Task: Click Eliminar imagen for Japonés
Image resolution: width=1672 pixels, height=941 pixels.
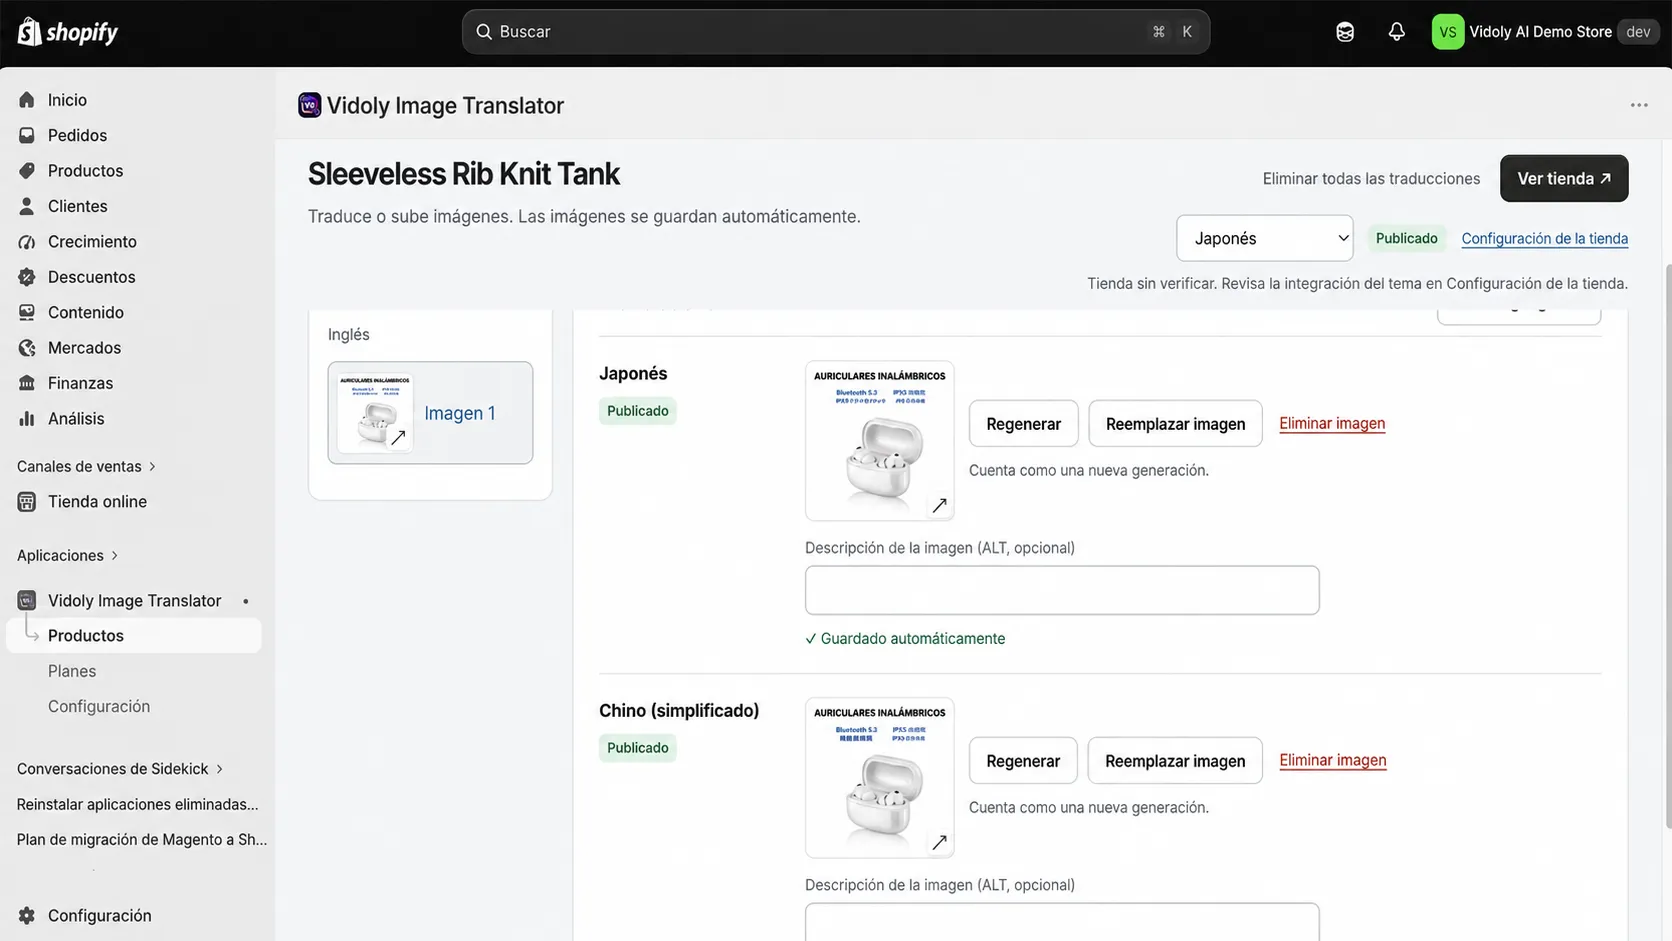Action: 1332,423
